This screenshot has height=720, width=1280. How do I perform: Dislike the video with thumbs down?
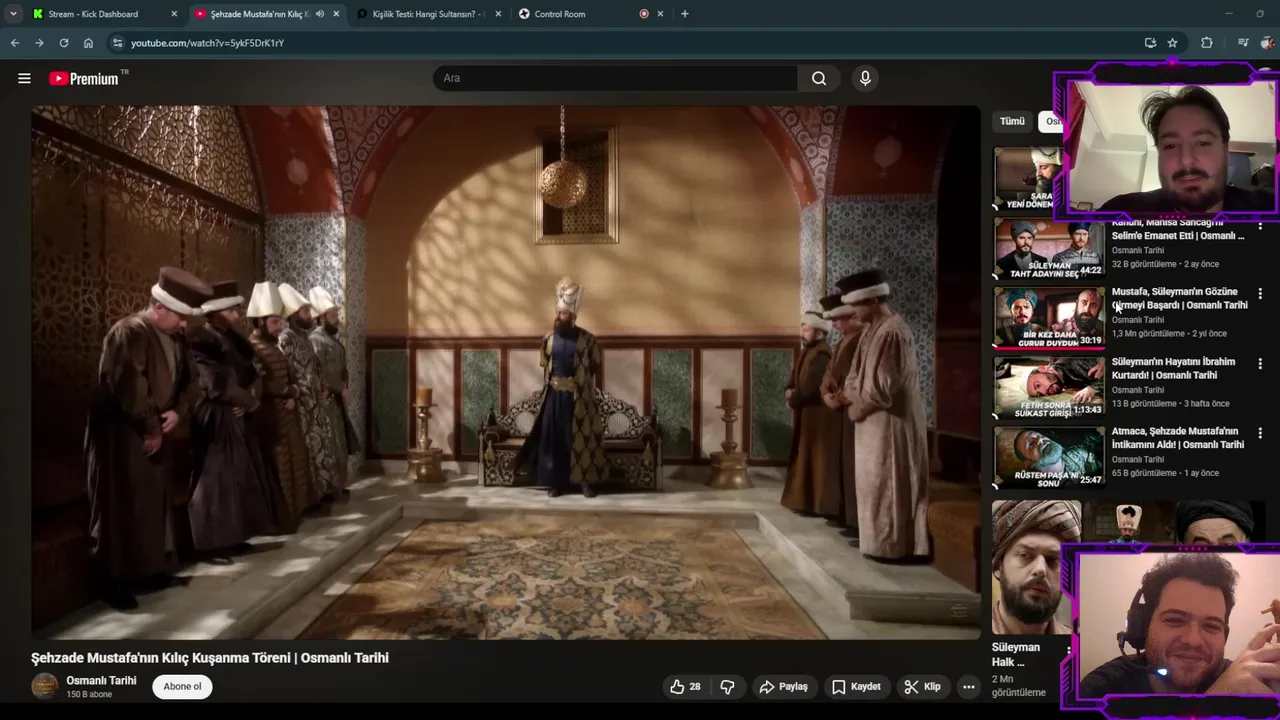(727, 687)
